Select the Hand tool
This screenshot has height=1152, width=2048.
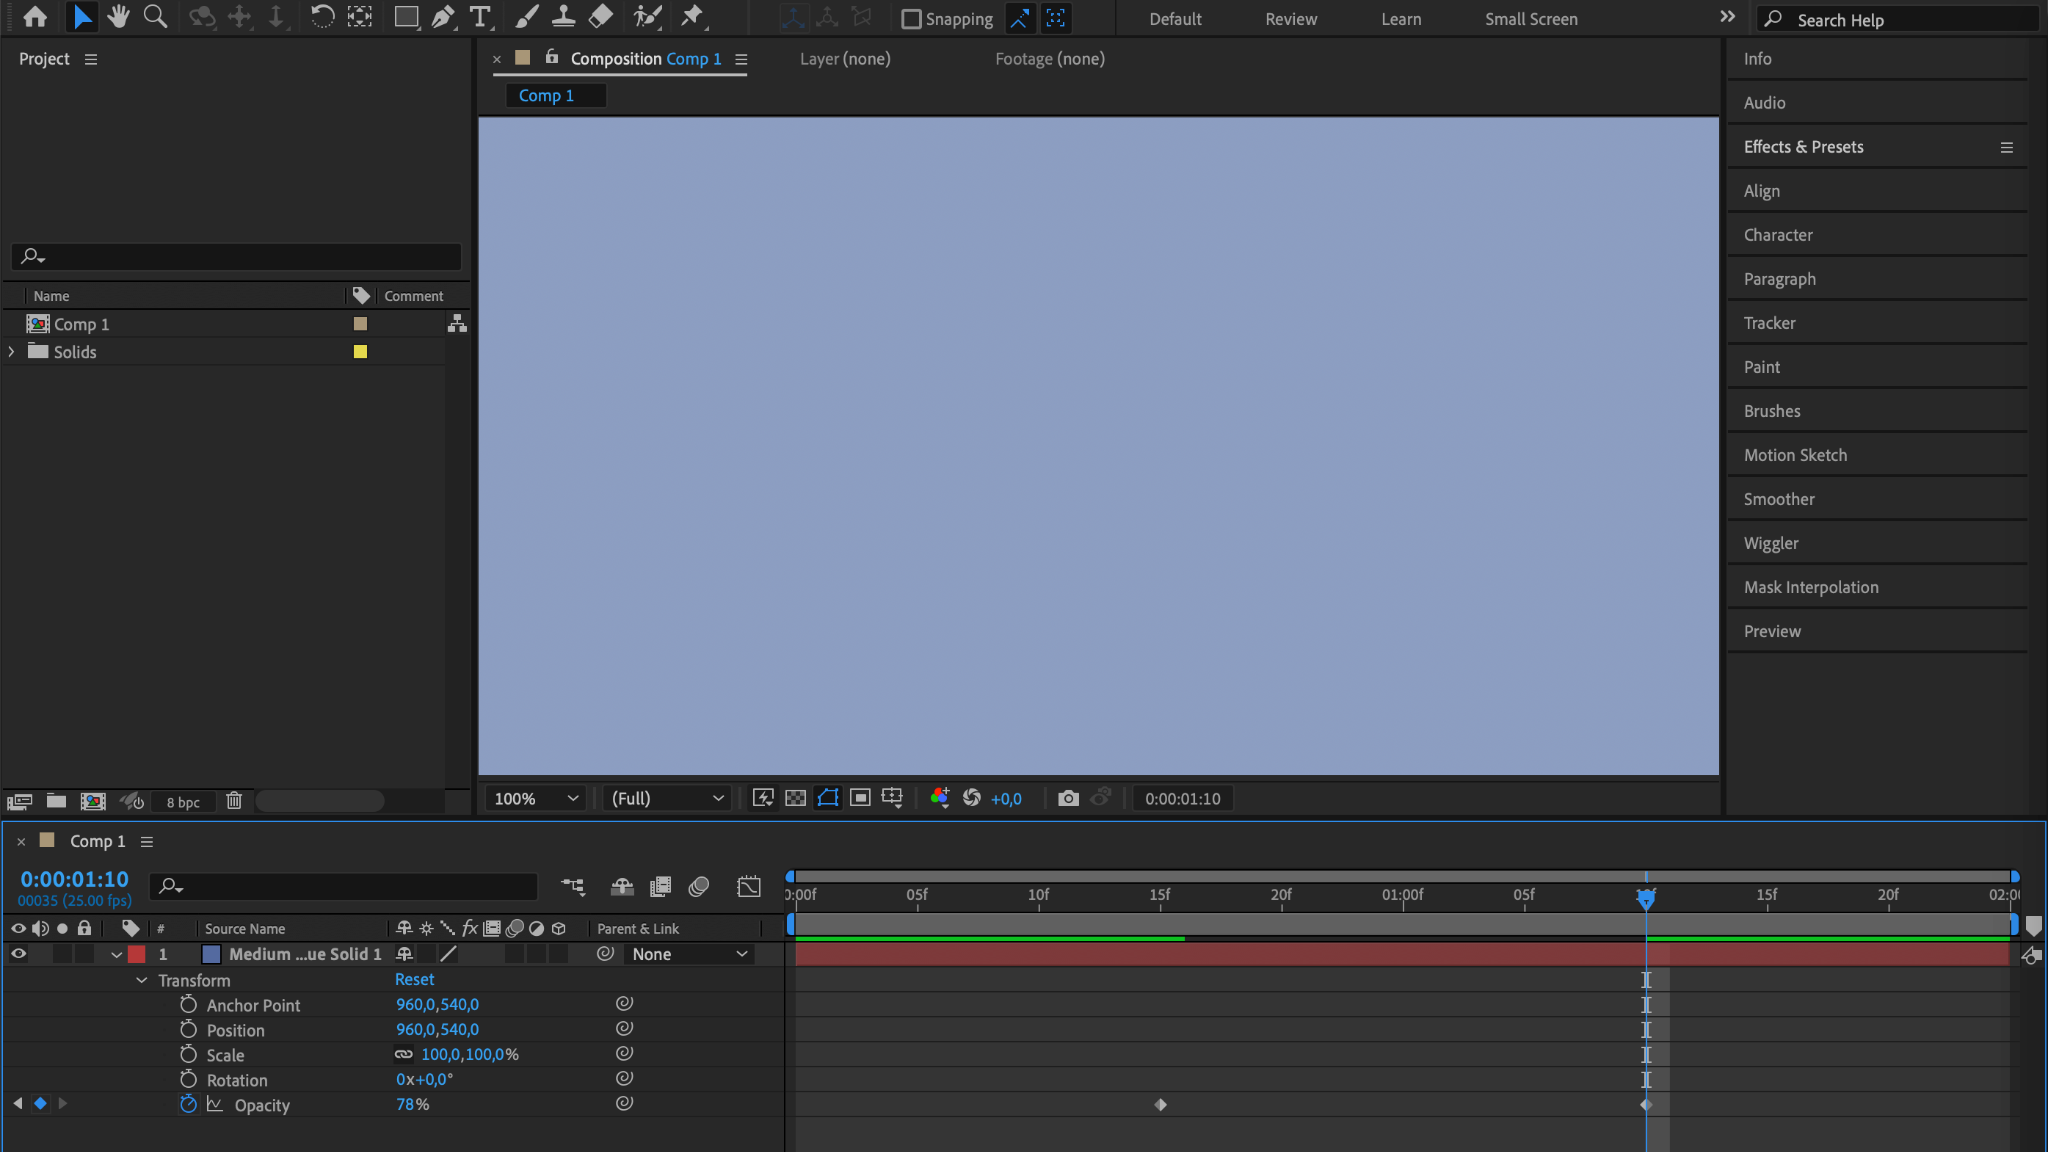point(118,17)
